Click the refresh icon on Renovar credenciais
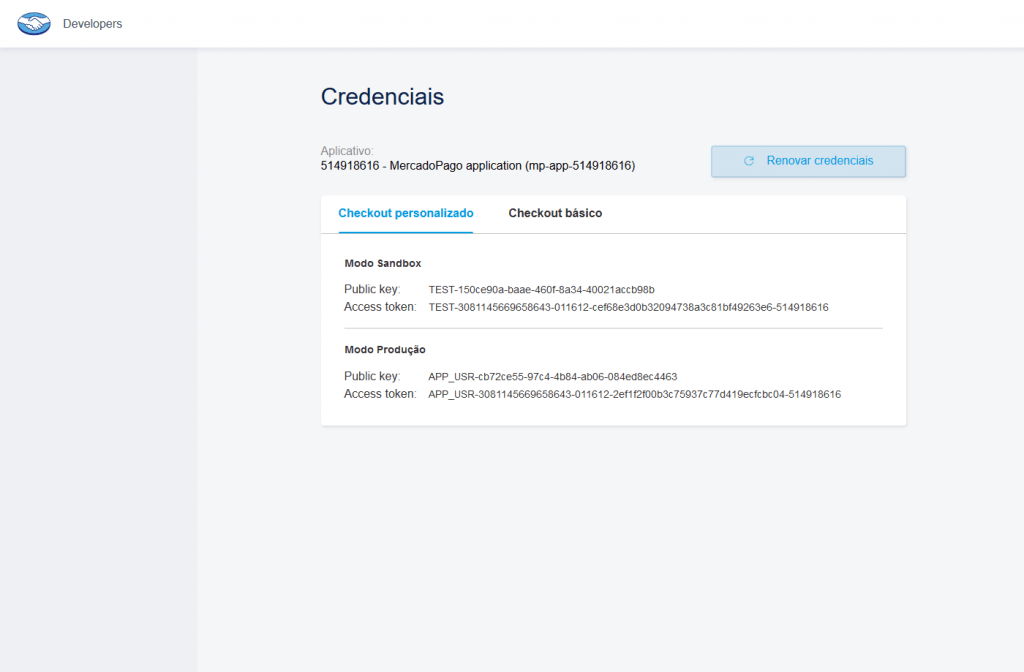This screenshot has width=1024, height=672. pos(749,160)
